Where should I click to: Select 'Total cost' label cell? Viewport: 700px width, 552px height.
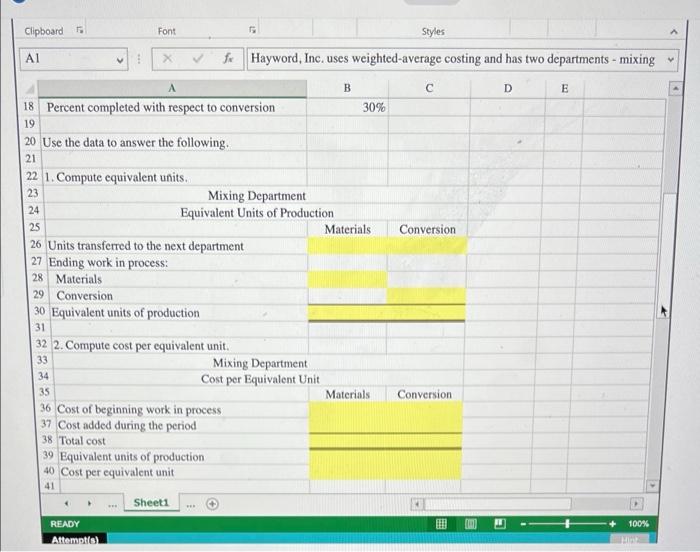click(x=183, y=441)
